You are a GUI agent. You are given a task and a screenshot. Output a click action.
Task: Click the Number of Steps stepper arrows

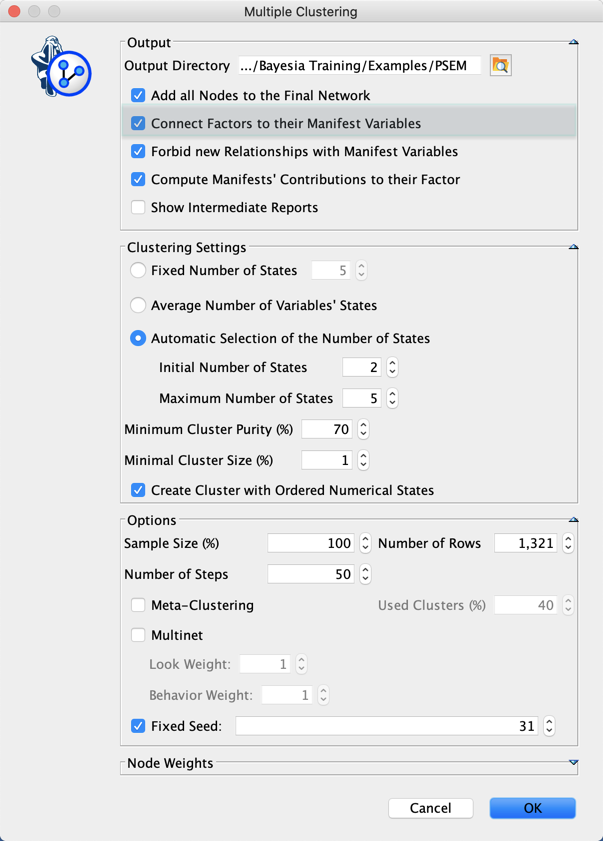click(365, 574)
